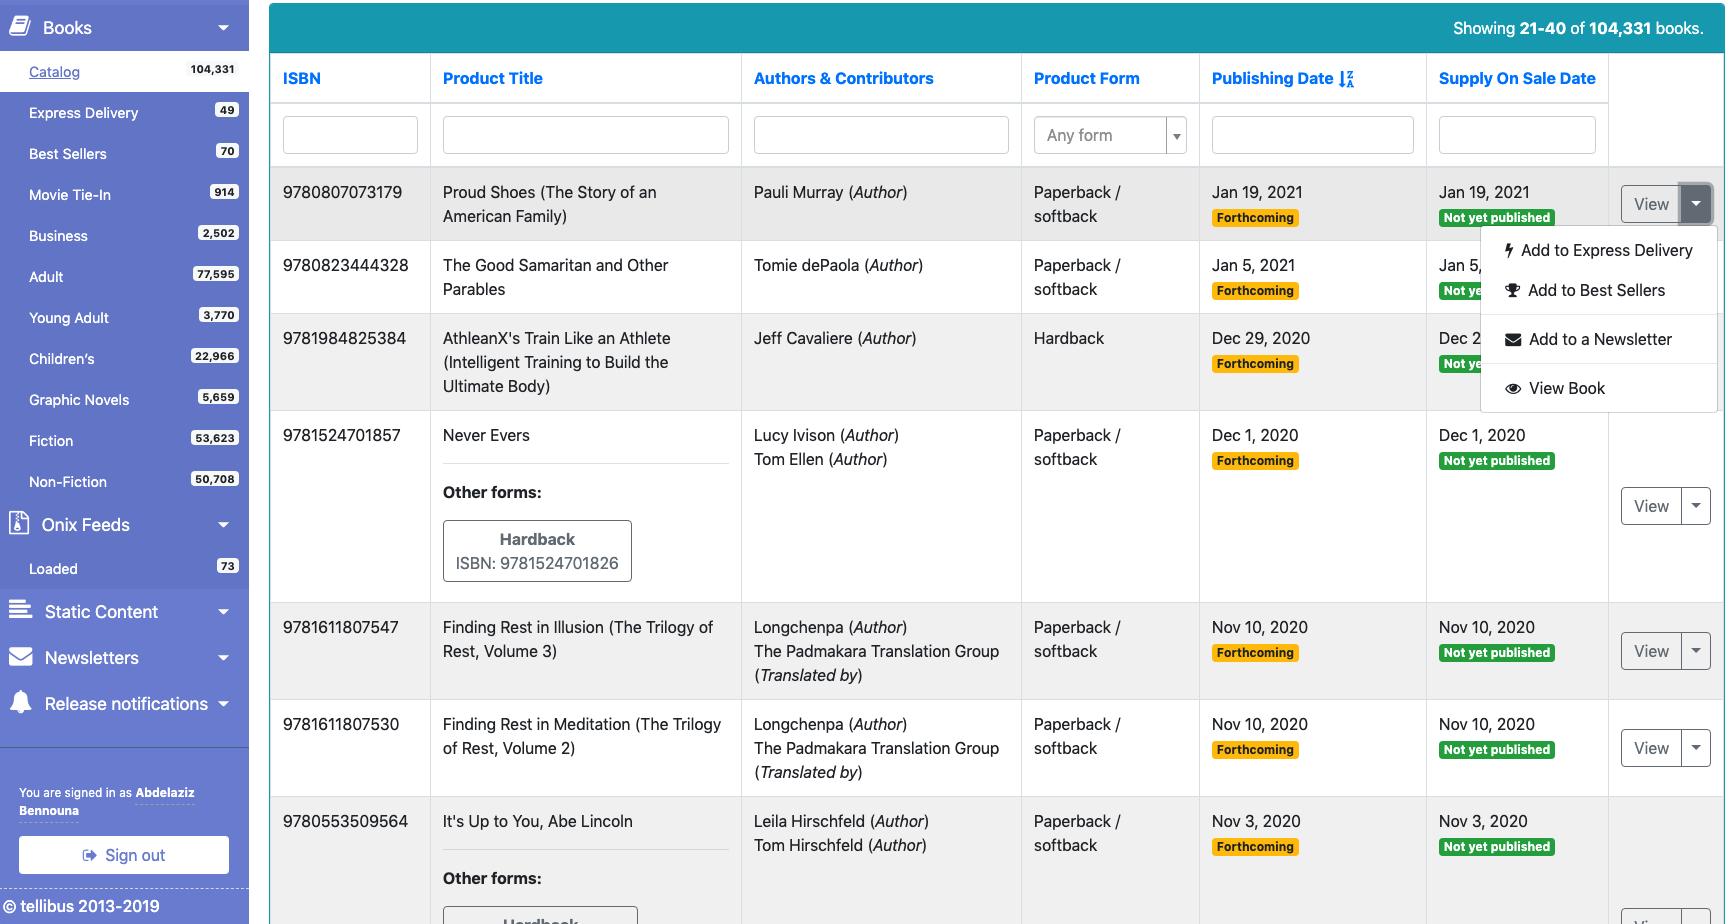The image size is (1732, 924).
Task: Open action dropdown for Never Evers row
Action: pos(1696,506)
